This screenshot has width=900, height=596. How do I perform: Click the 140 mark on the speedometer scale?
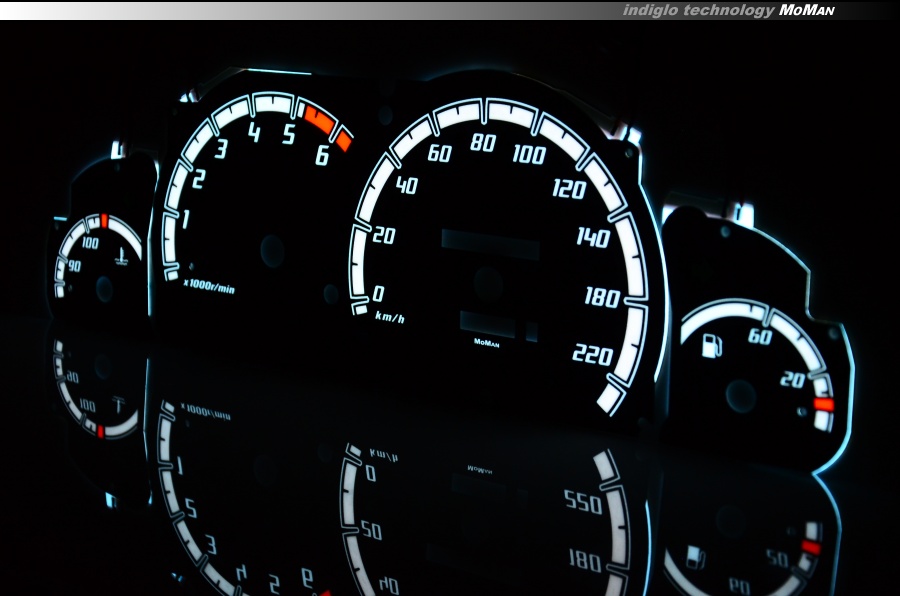[x=593, y=237]
